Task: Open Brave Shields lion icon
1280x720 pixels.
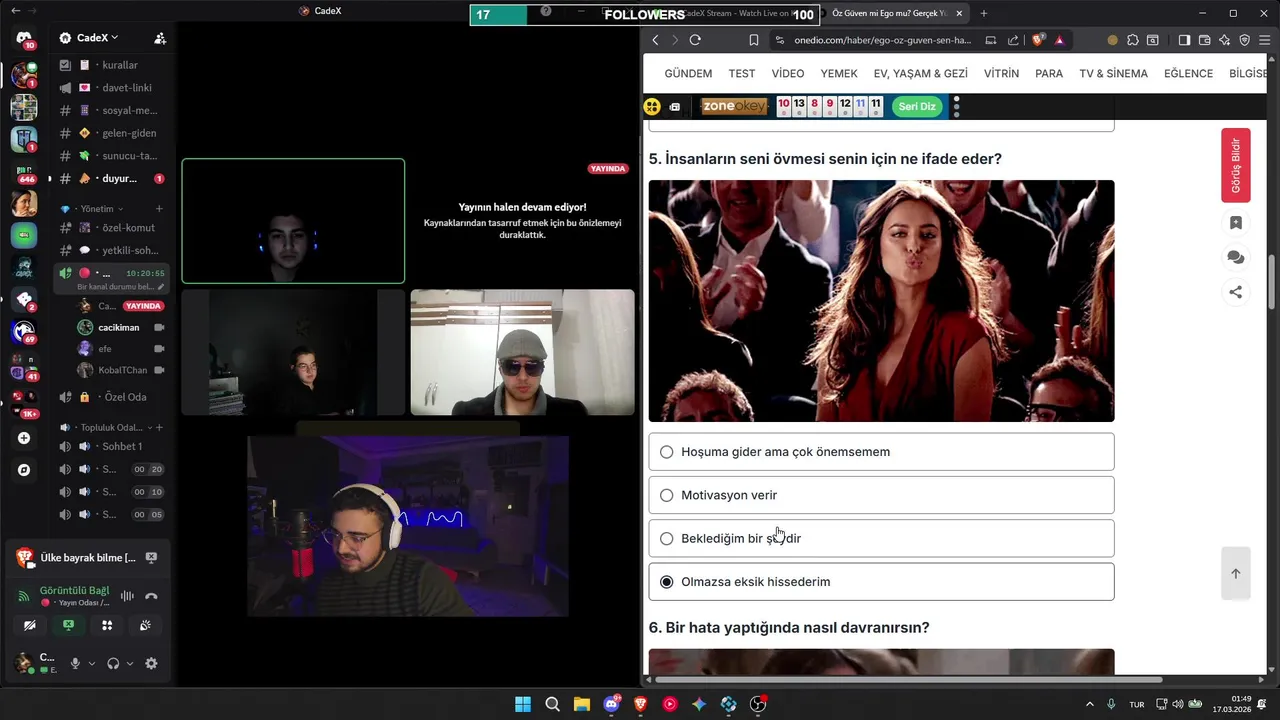Action: point(1038,40)
